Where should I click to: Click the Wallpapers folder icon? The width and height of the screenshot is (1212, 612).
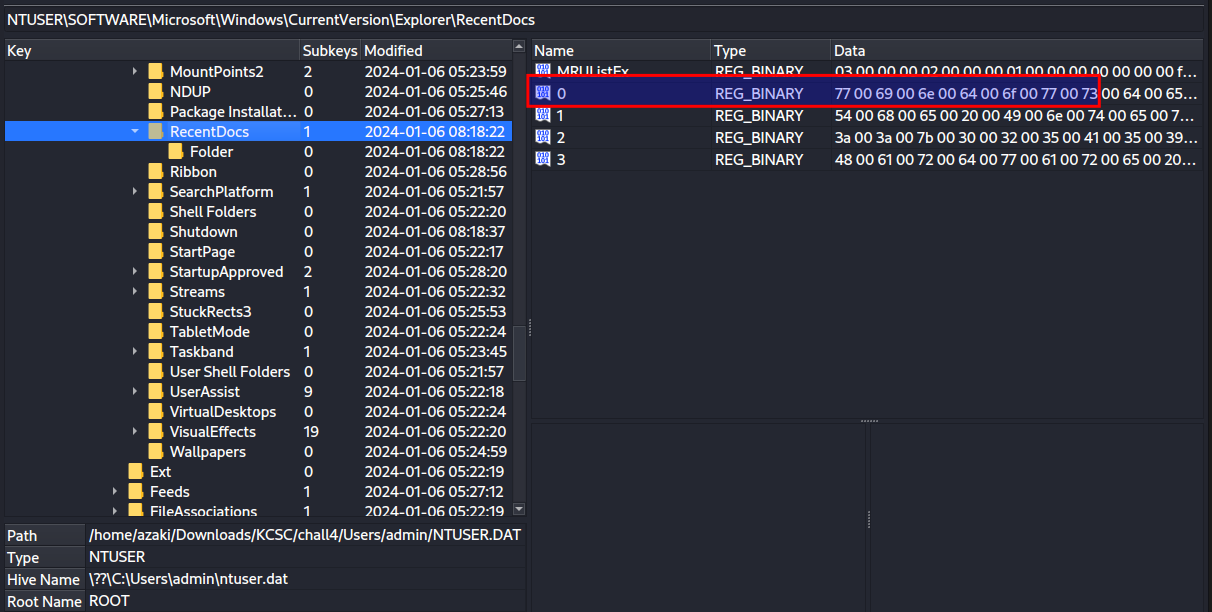tap(155, 451)
